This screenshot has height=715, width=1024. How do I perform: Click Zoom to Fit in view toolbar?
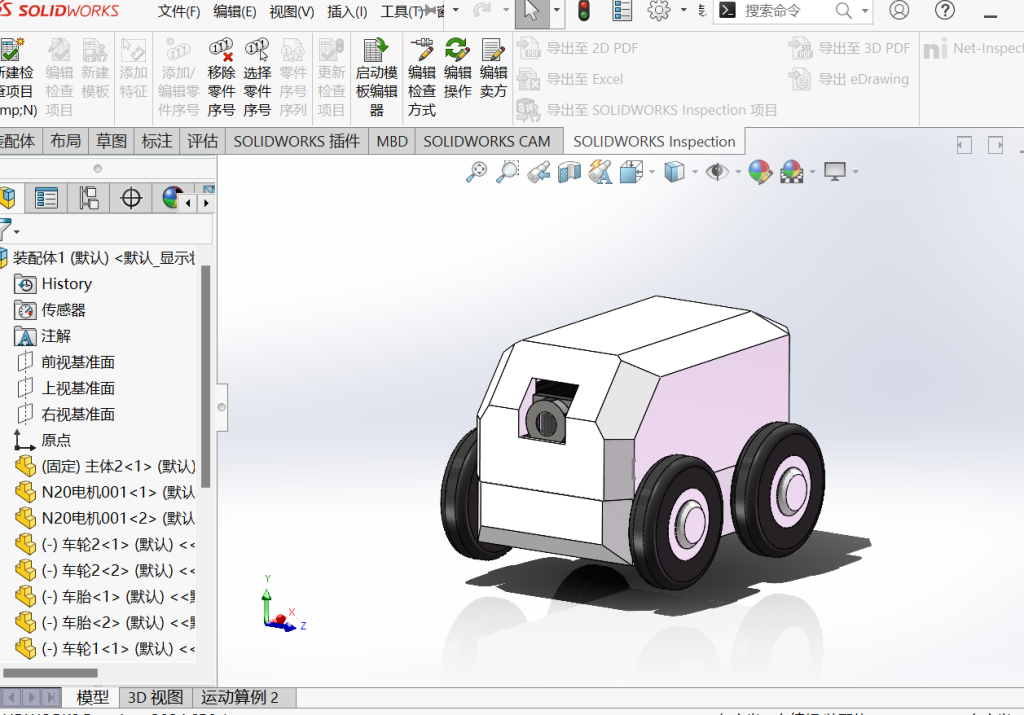(x=476, y=172)
